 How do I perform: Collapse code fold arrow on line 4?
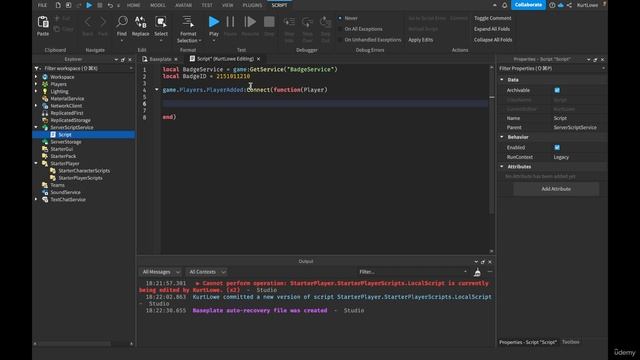click(x=156, y=90)
